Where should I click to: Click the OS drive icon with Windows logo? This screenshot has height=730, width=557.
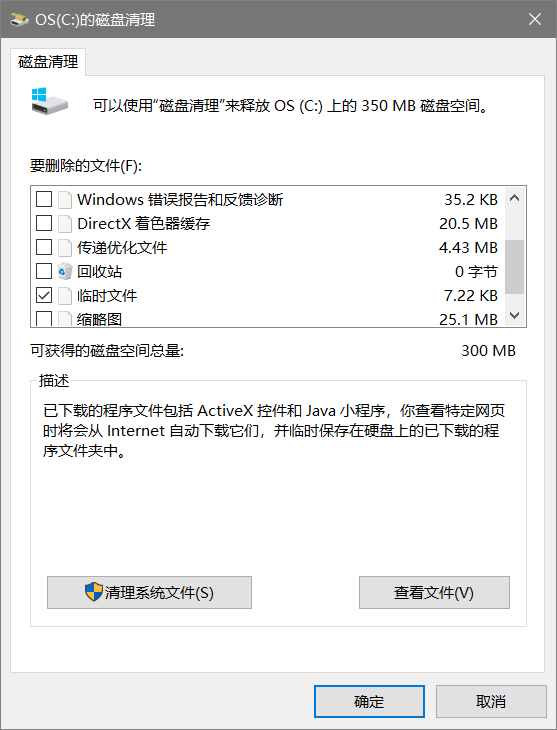(49, 101)
